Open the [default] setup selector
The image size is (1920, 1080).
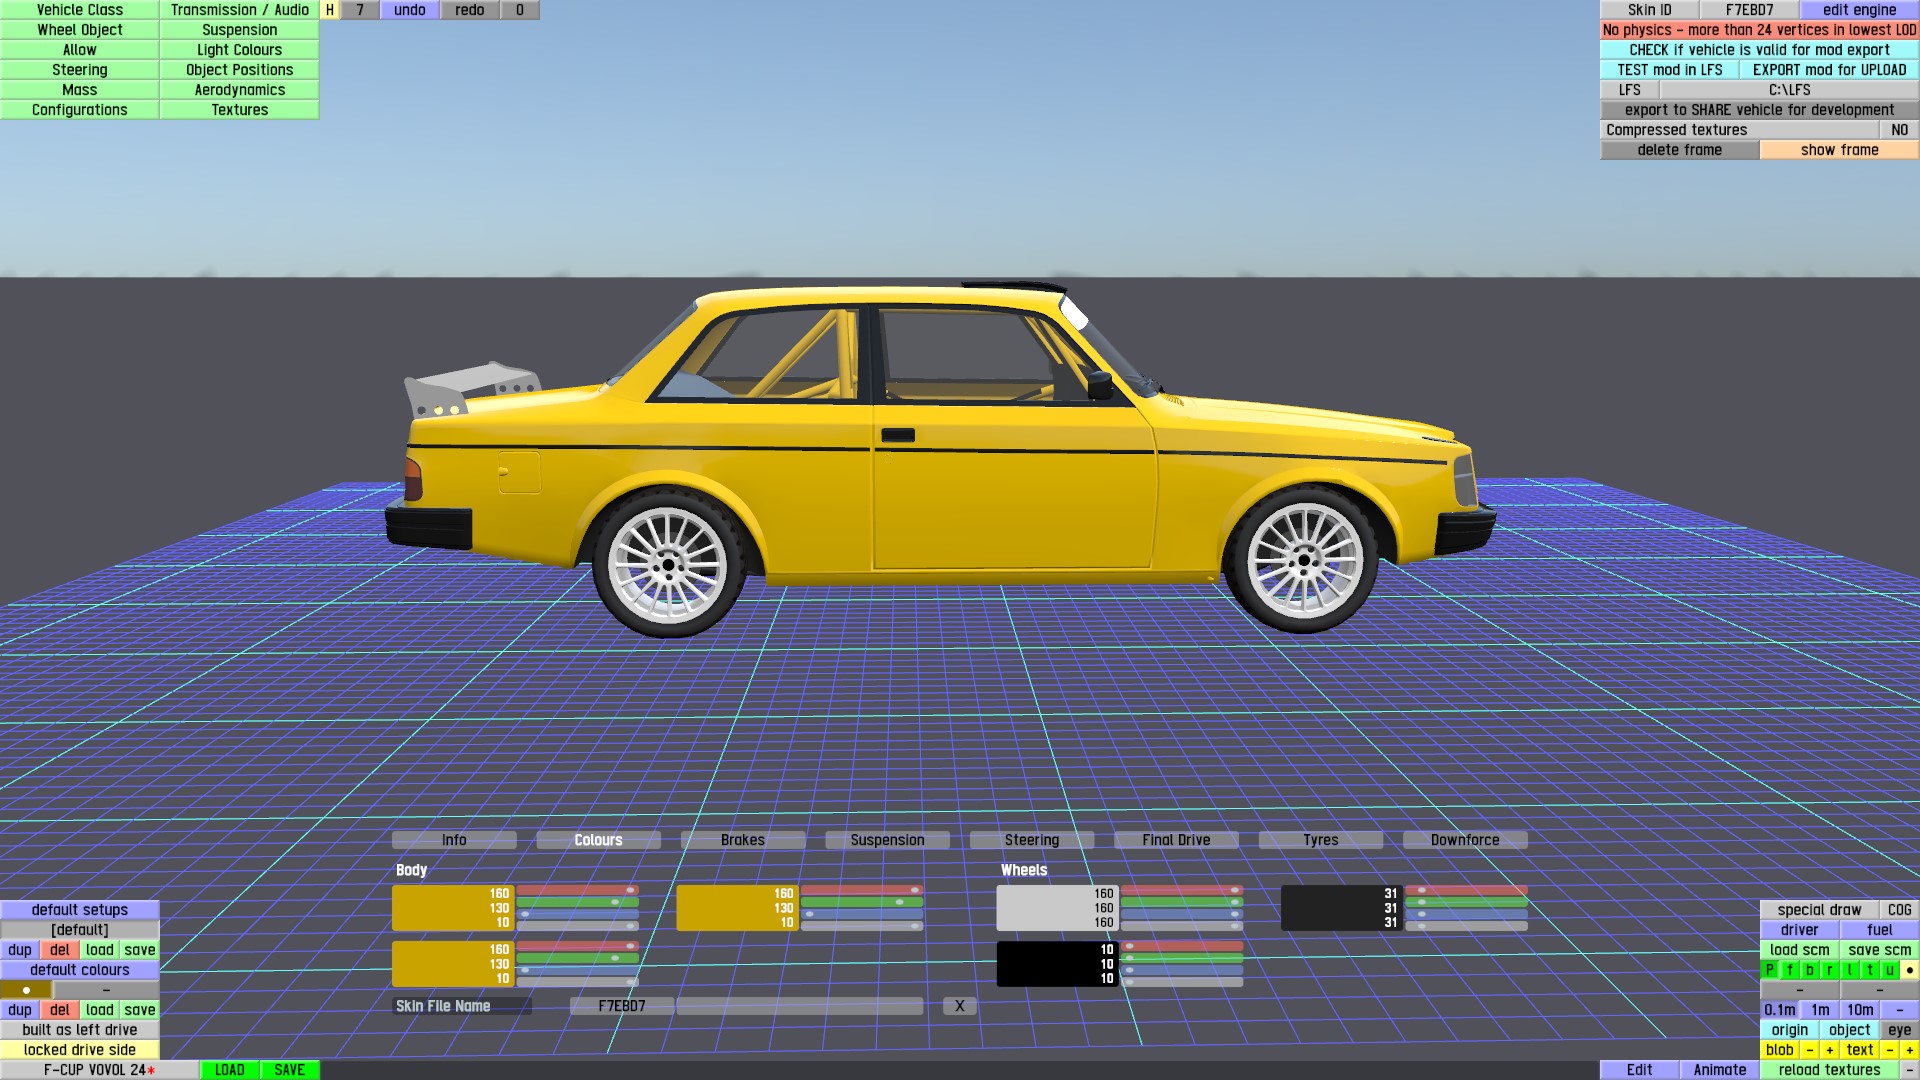[80, 930]
